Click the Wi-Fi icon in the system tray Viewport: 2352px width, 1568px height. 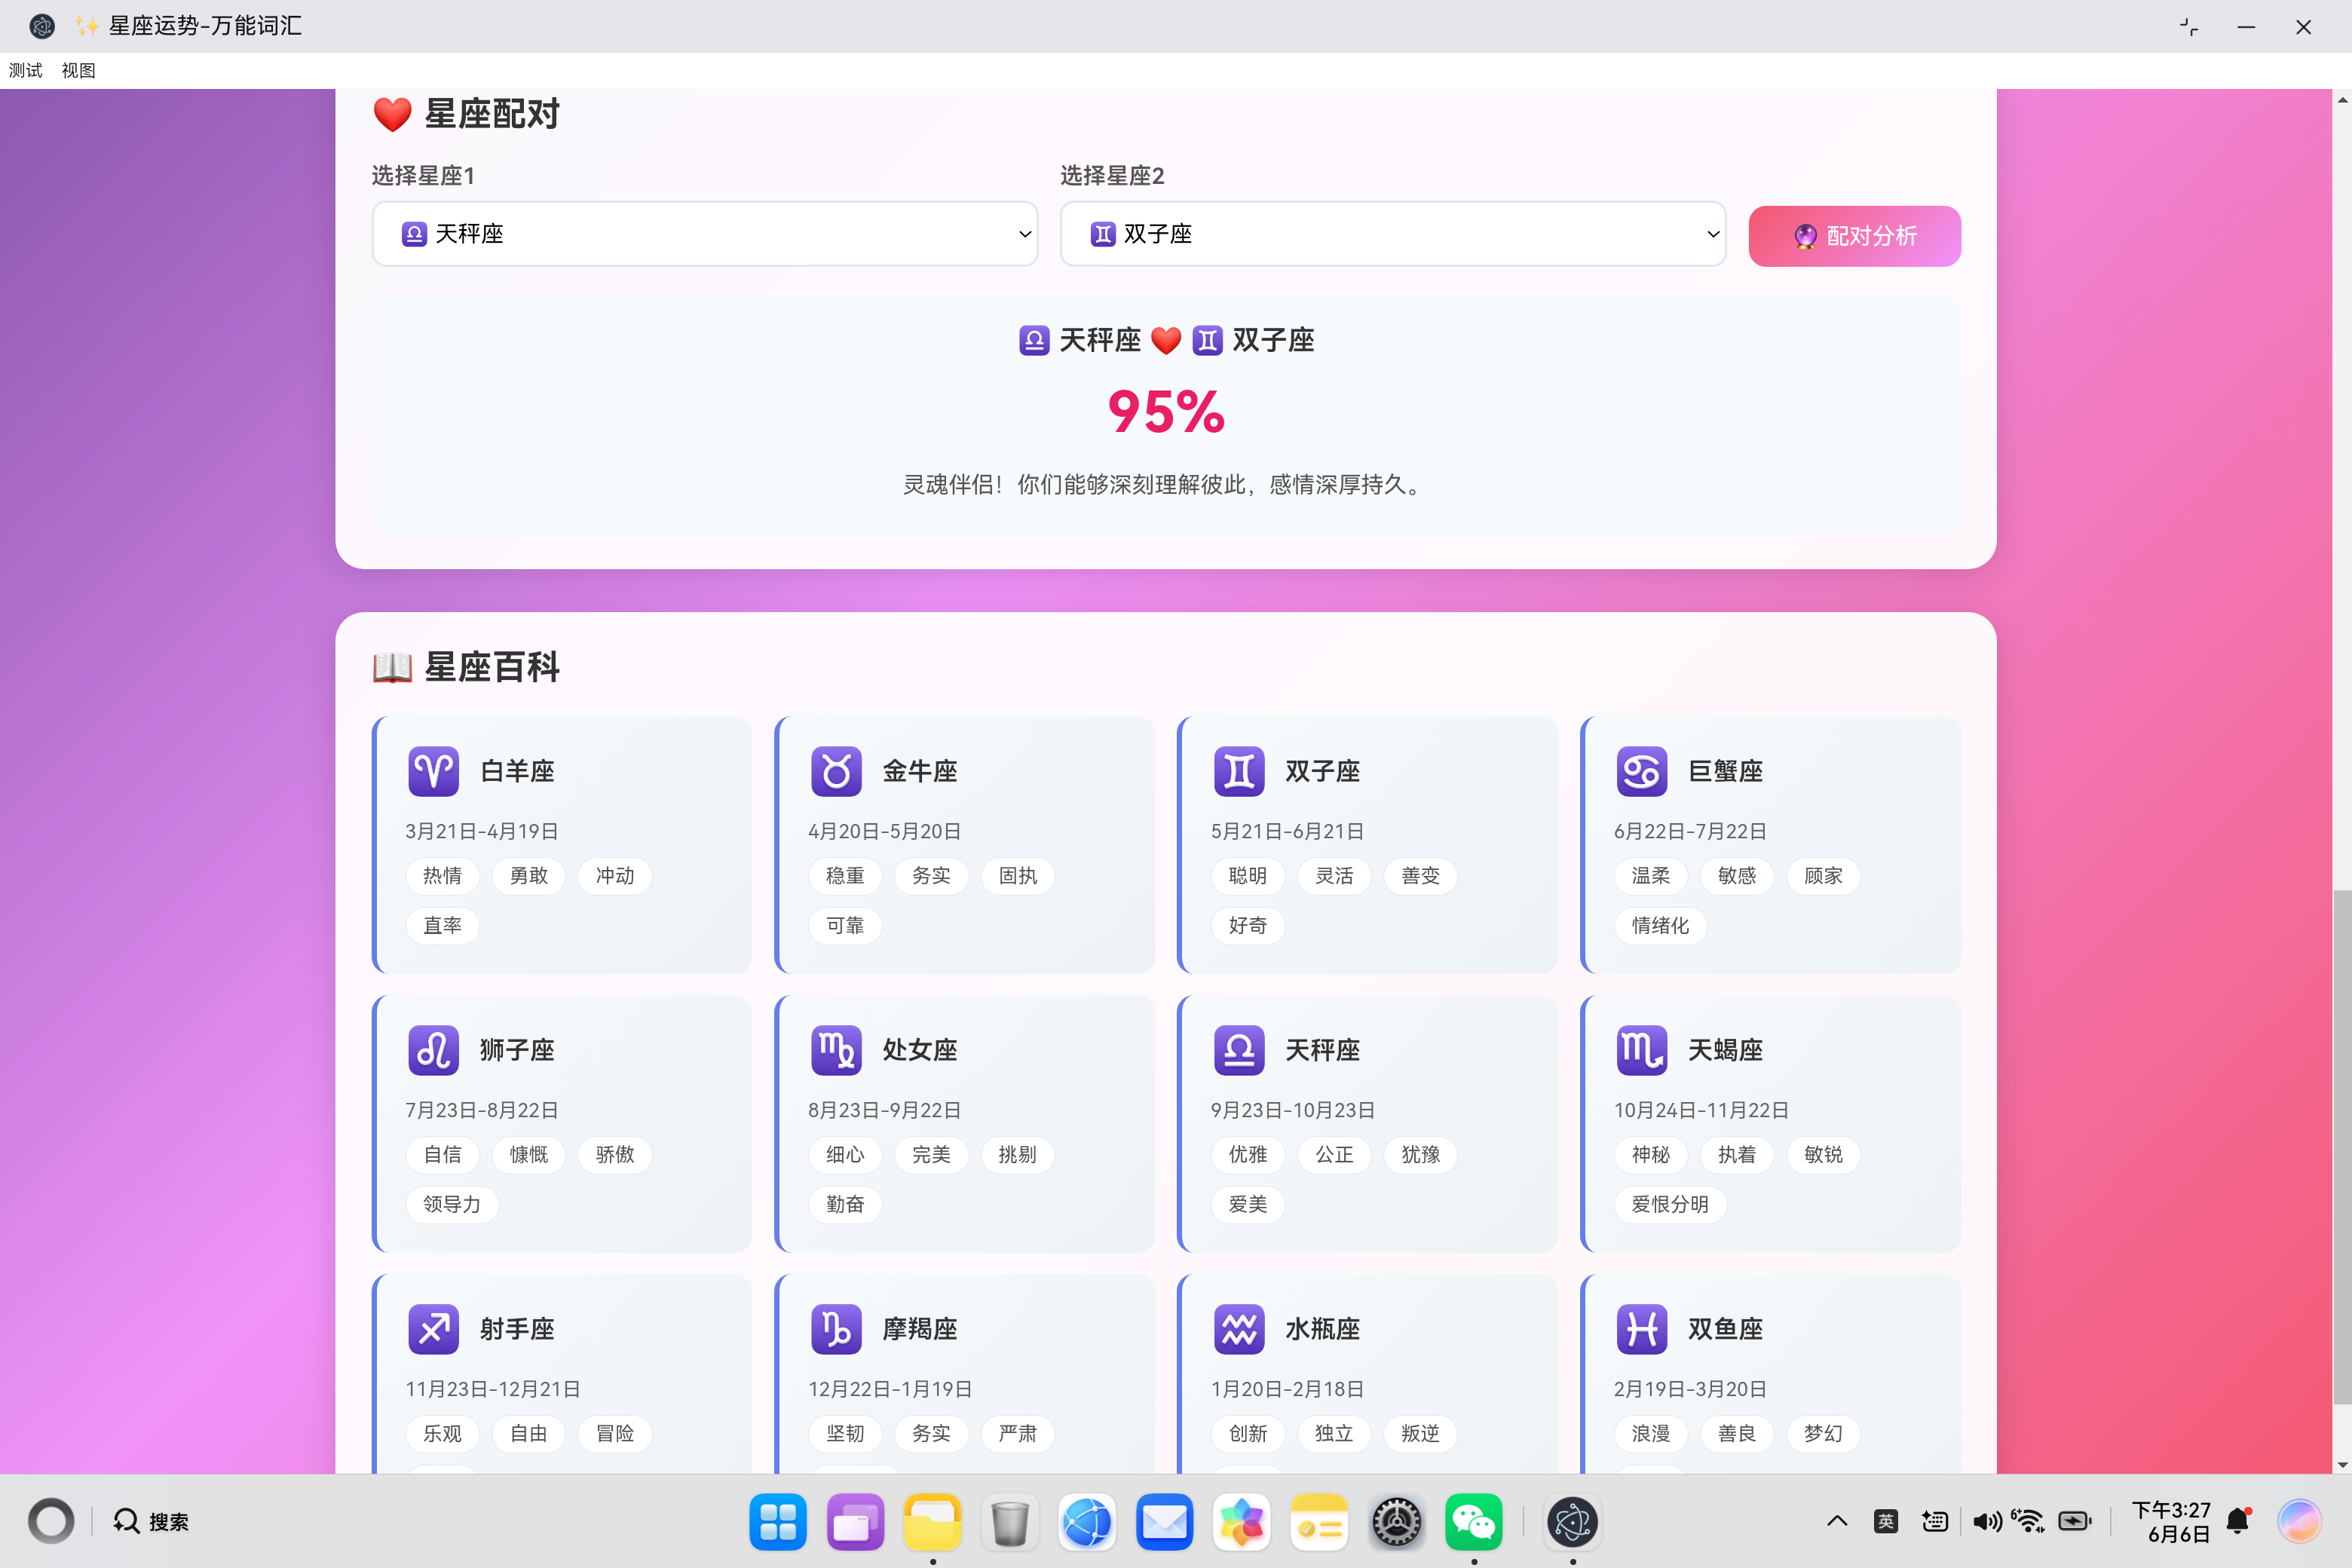tap(2029, 1521)
